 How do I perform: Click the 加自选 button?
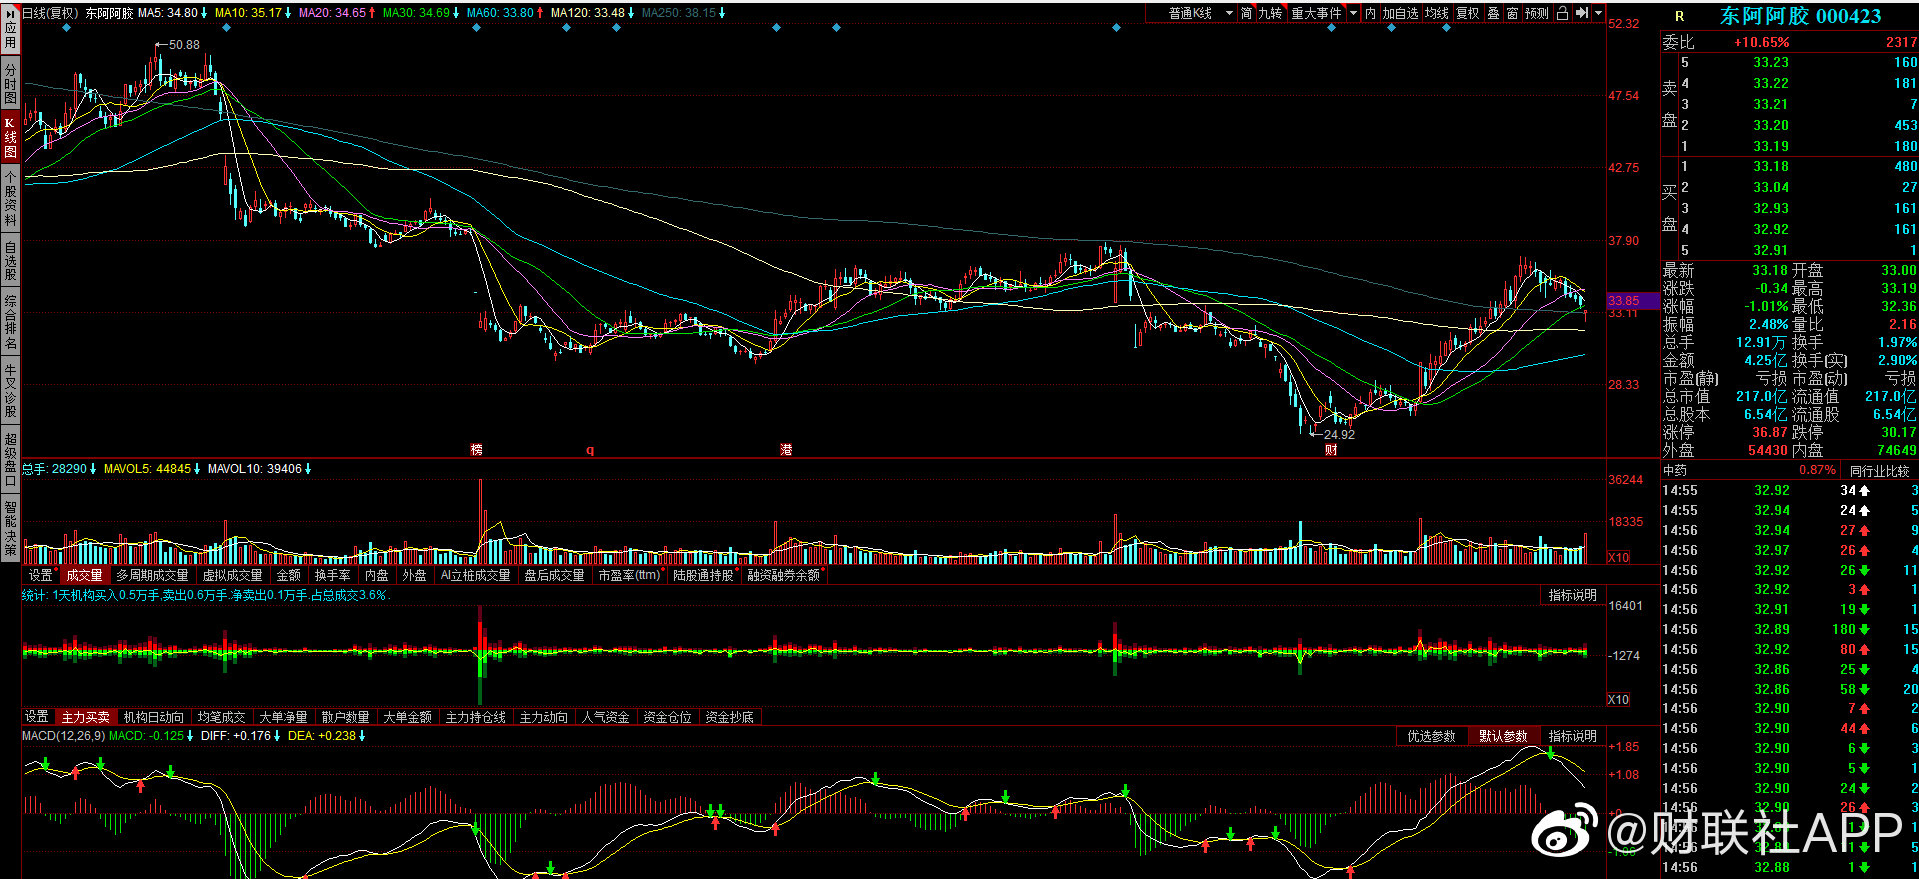click(1400, 13)
